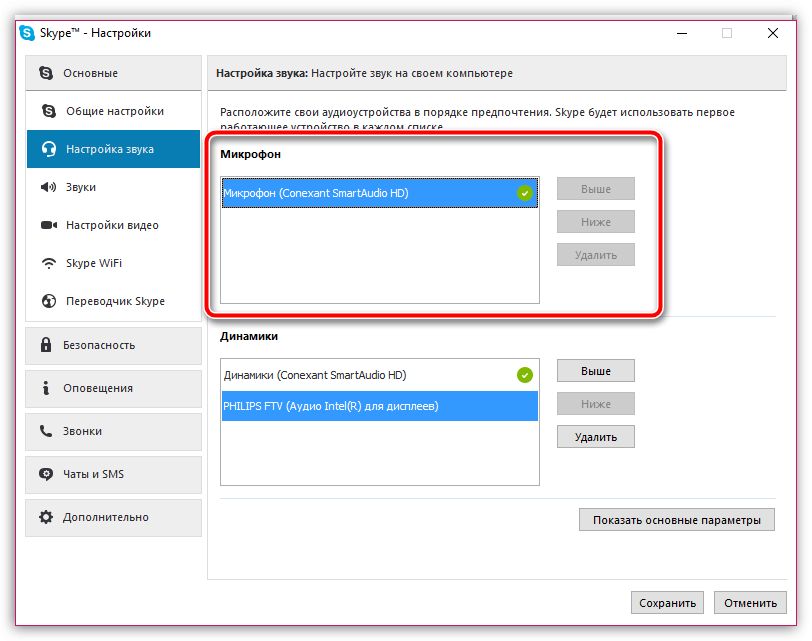Select the Настройка звука page
The width and height of the screenshot is (812, 641).
pos(113,149)
